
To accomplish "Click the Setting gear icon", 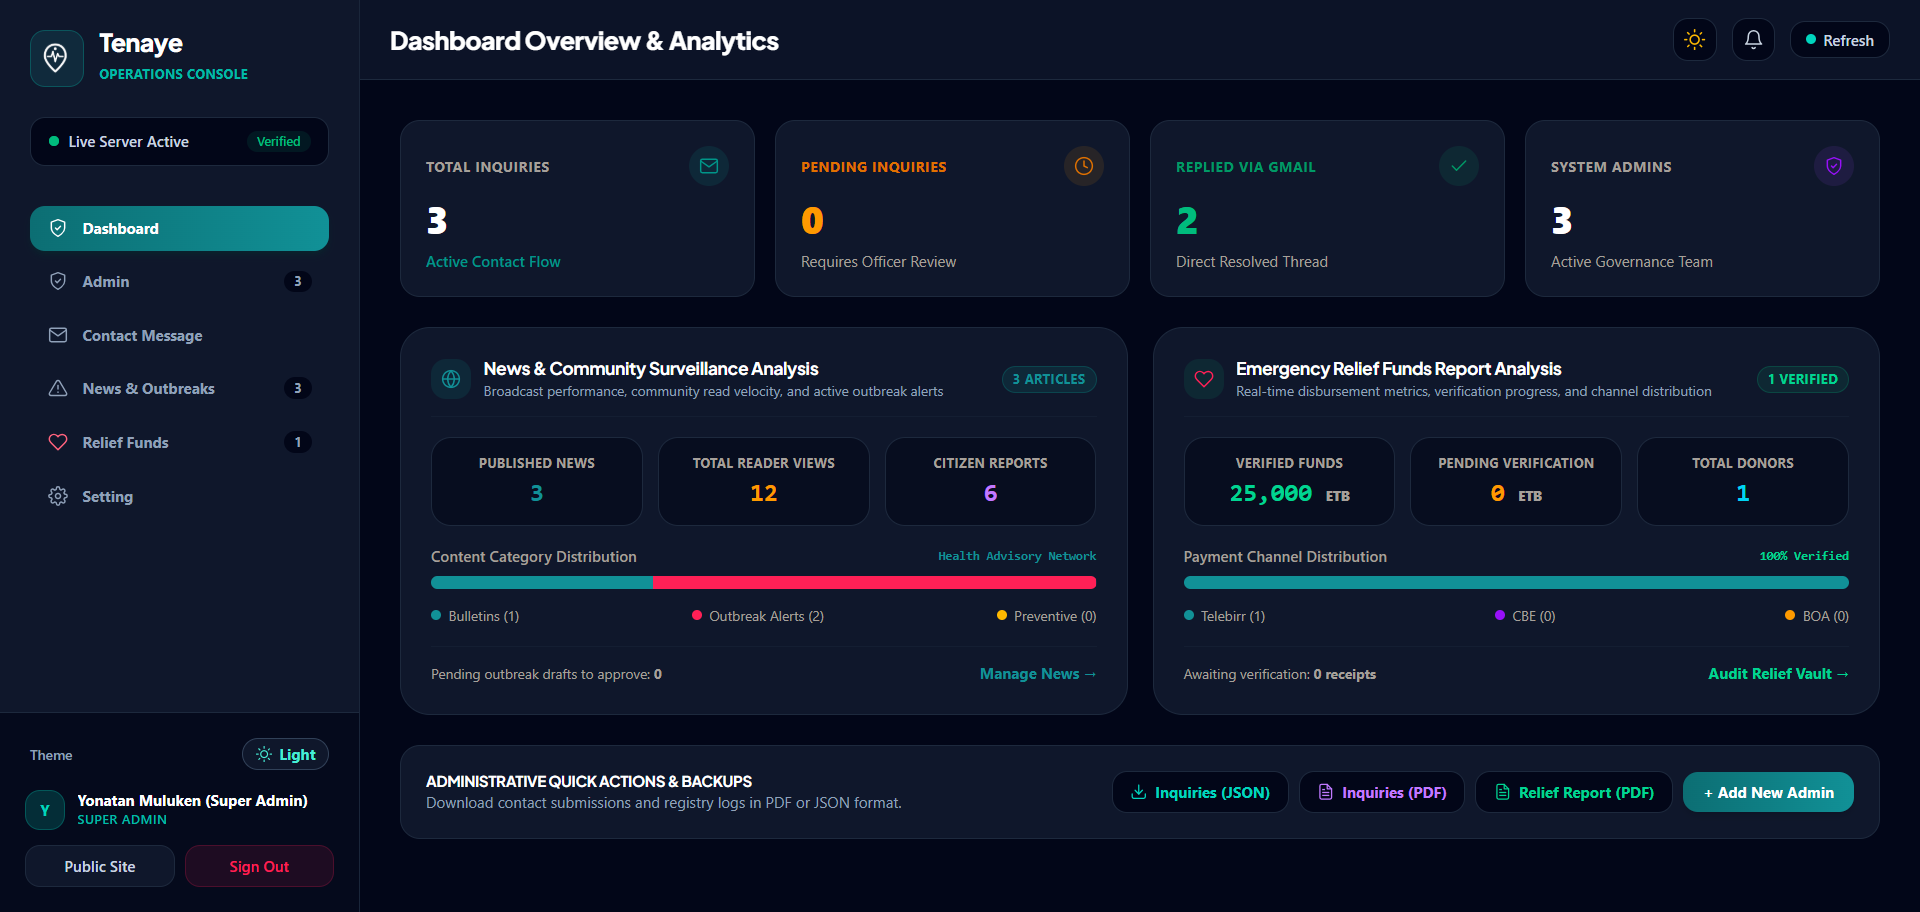I will pos(58,496).
